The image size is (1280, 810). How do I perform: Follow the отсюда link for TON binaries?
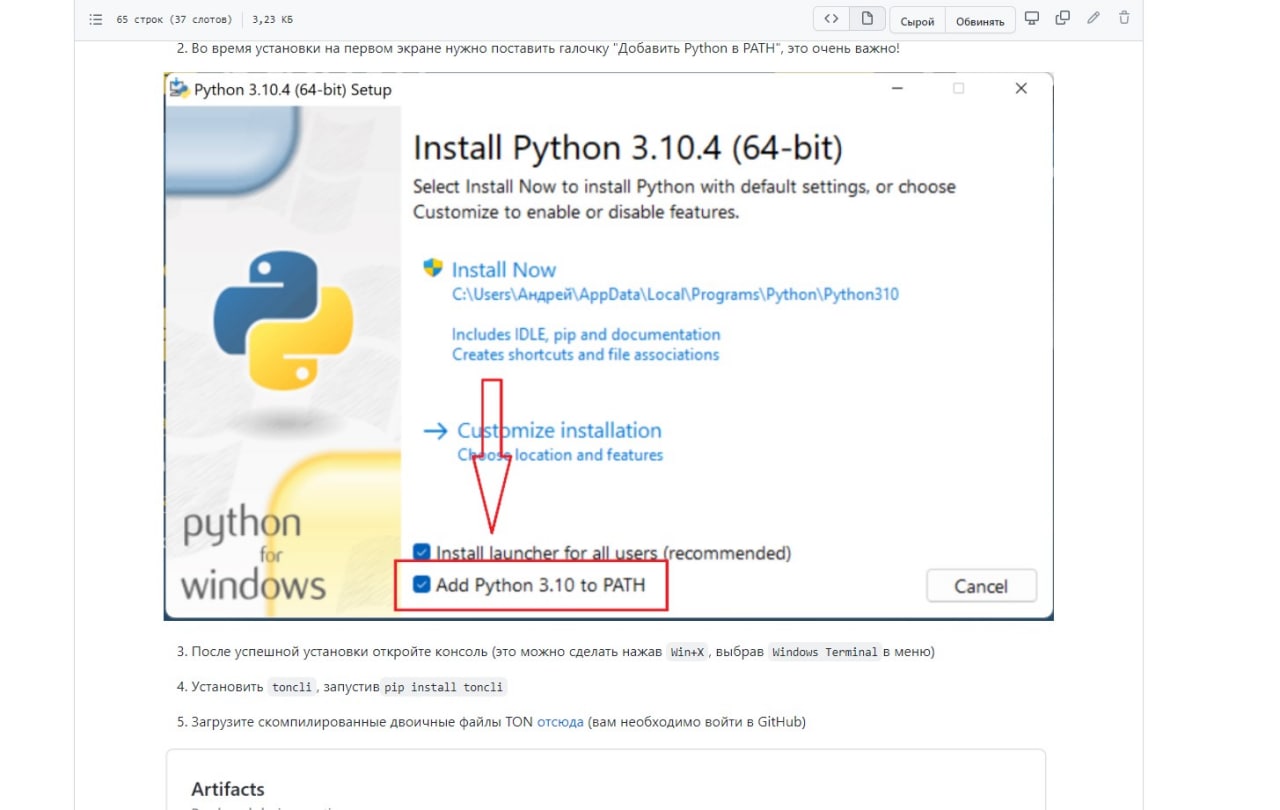click(560, 721)
